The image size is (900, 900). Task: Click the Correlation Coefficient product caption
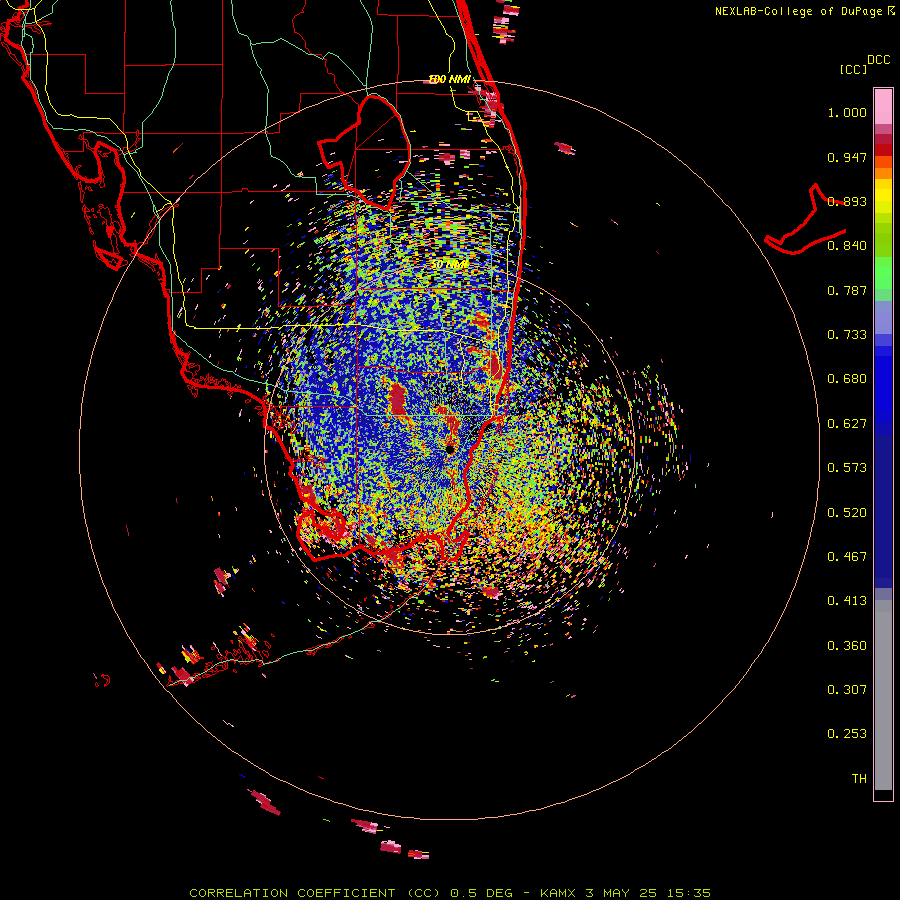[x=450, y=893]
